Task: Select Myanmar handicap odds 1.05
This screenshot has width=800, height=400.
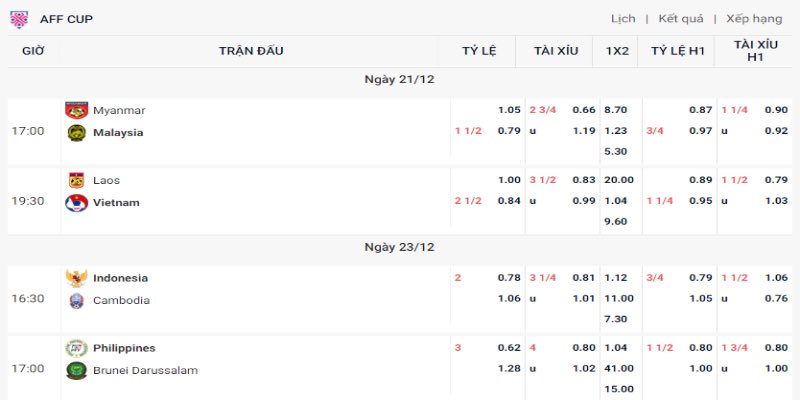Action: click(509, 110)
